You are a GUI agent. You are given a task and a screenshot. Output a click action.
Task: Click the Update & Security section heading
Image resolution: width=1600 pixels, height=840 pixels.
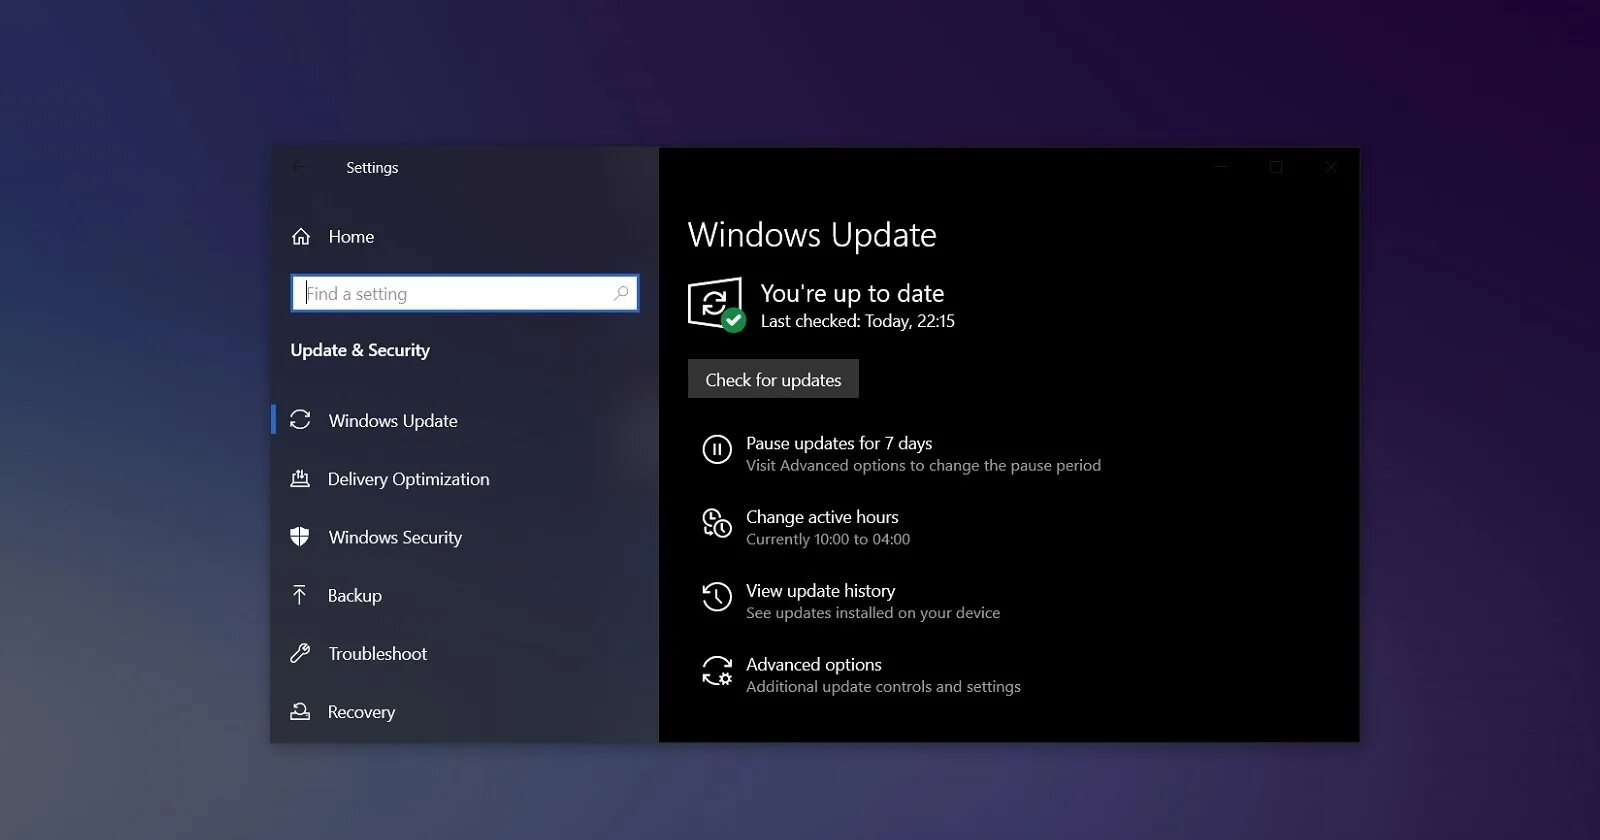(360, 350)
